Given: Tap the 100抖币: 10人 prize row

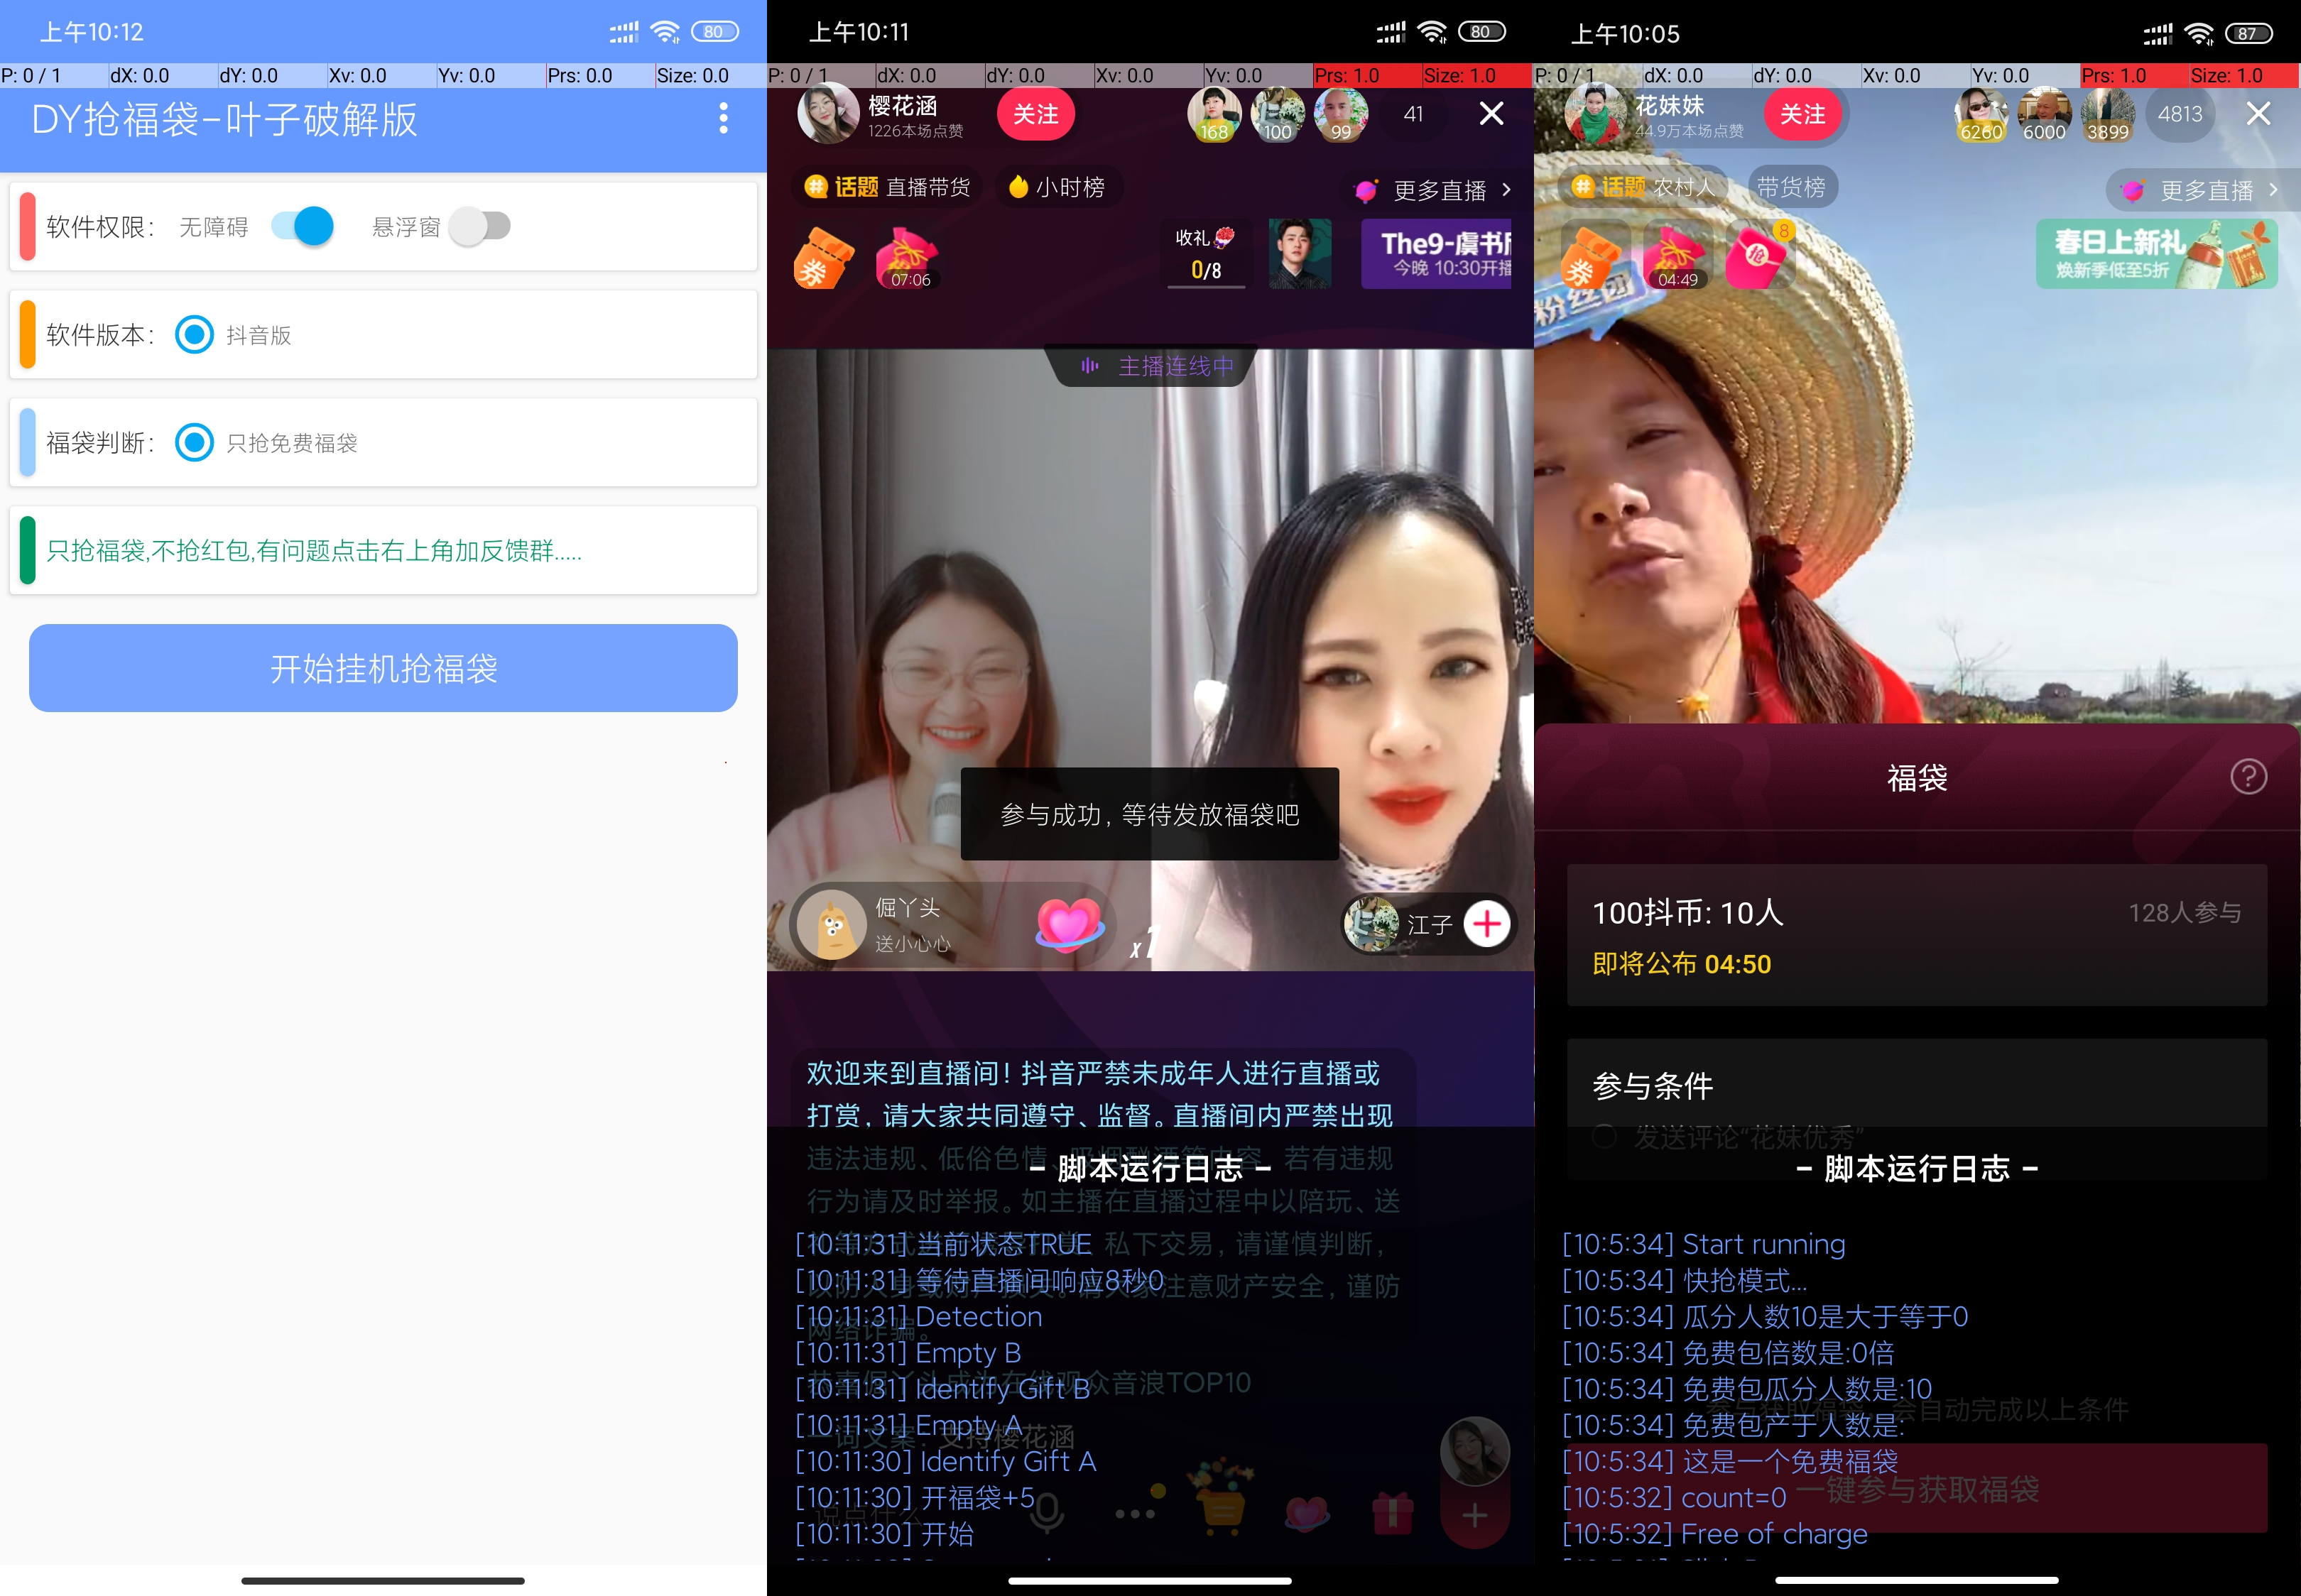Looking at the screenshot, I should [x=1917, y=935].
